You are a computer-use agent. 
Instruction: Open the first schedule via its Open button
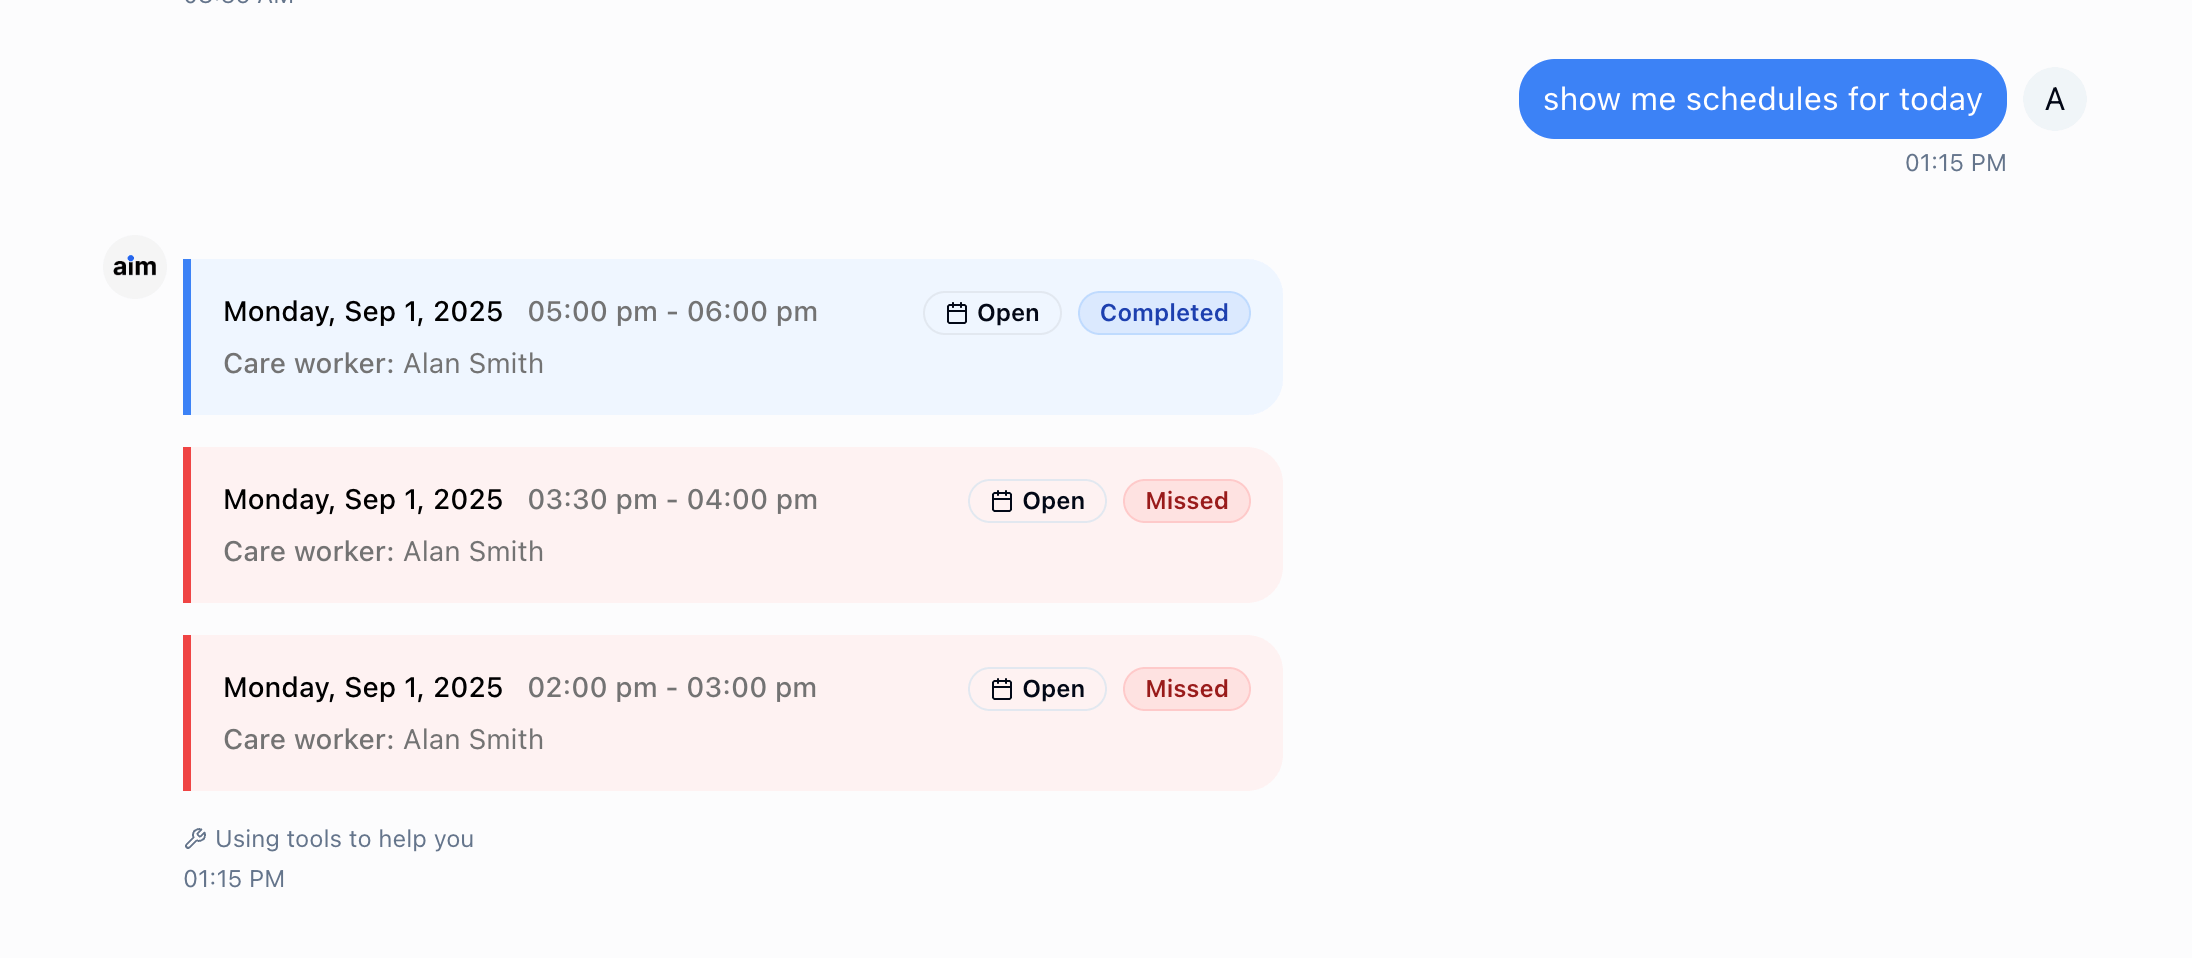click(992, 312)
